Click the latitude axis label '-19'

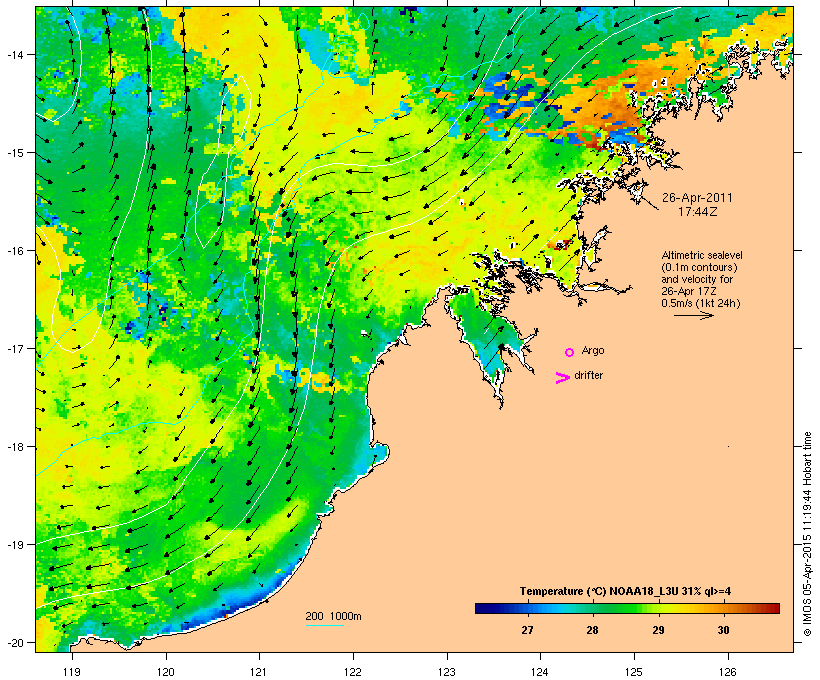15,545
